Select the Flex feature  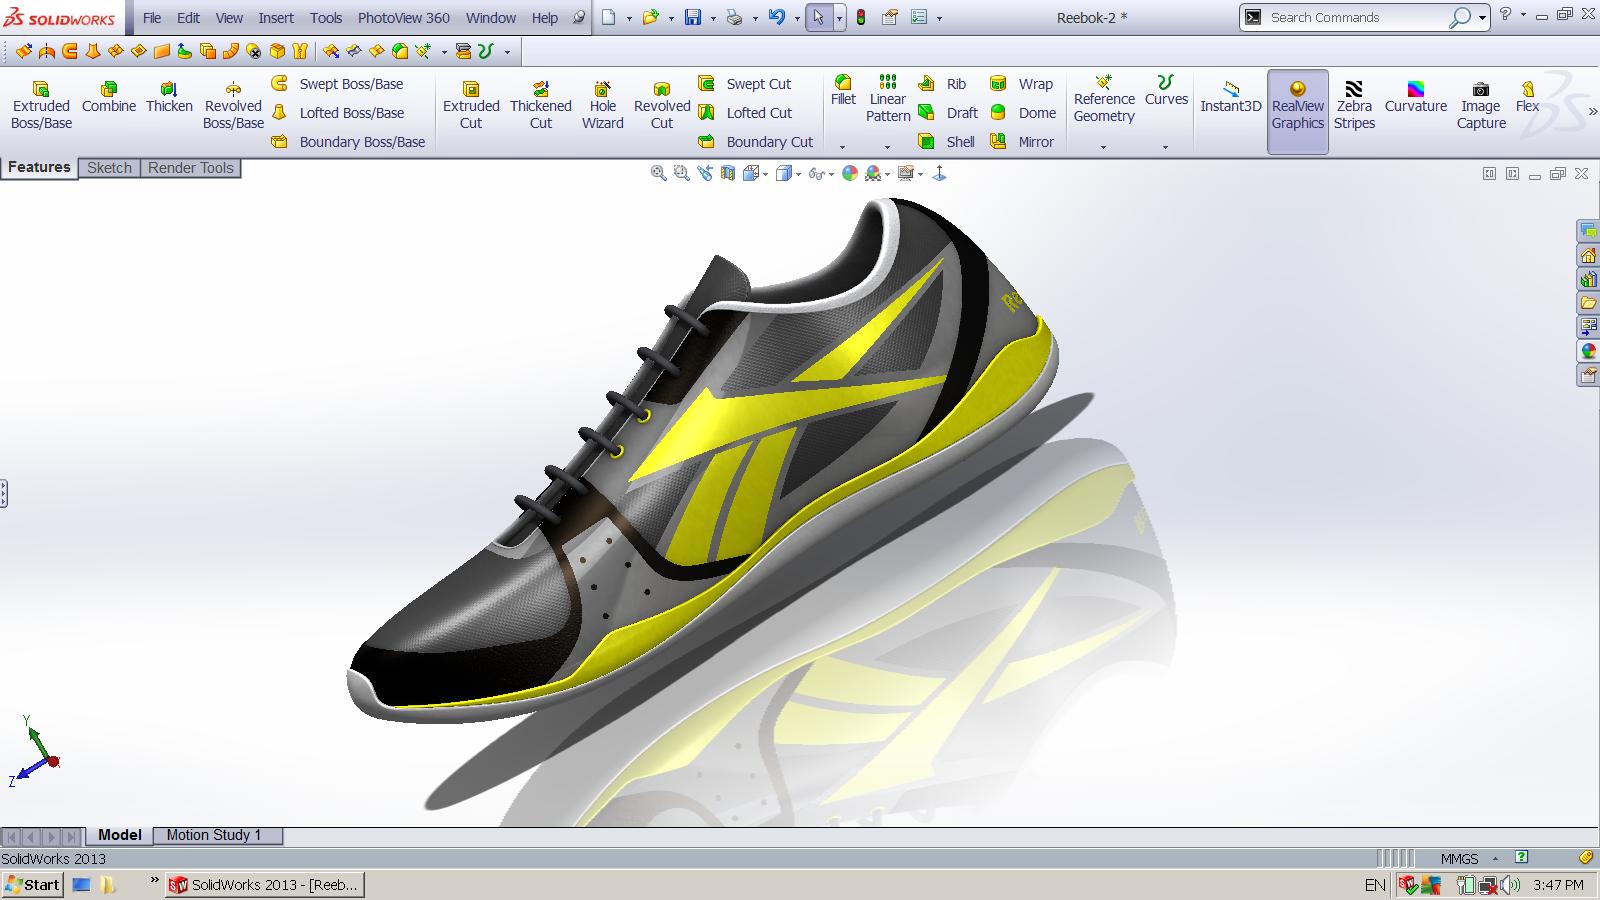pos(1527,97)
